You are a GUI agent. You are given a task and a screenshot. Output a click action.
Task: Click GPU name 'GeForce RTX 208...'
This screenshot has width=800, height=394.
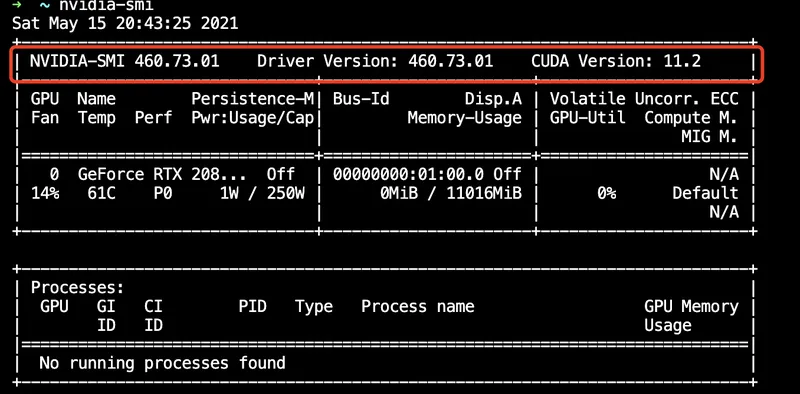click(162, 175)
